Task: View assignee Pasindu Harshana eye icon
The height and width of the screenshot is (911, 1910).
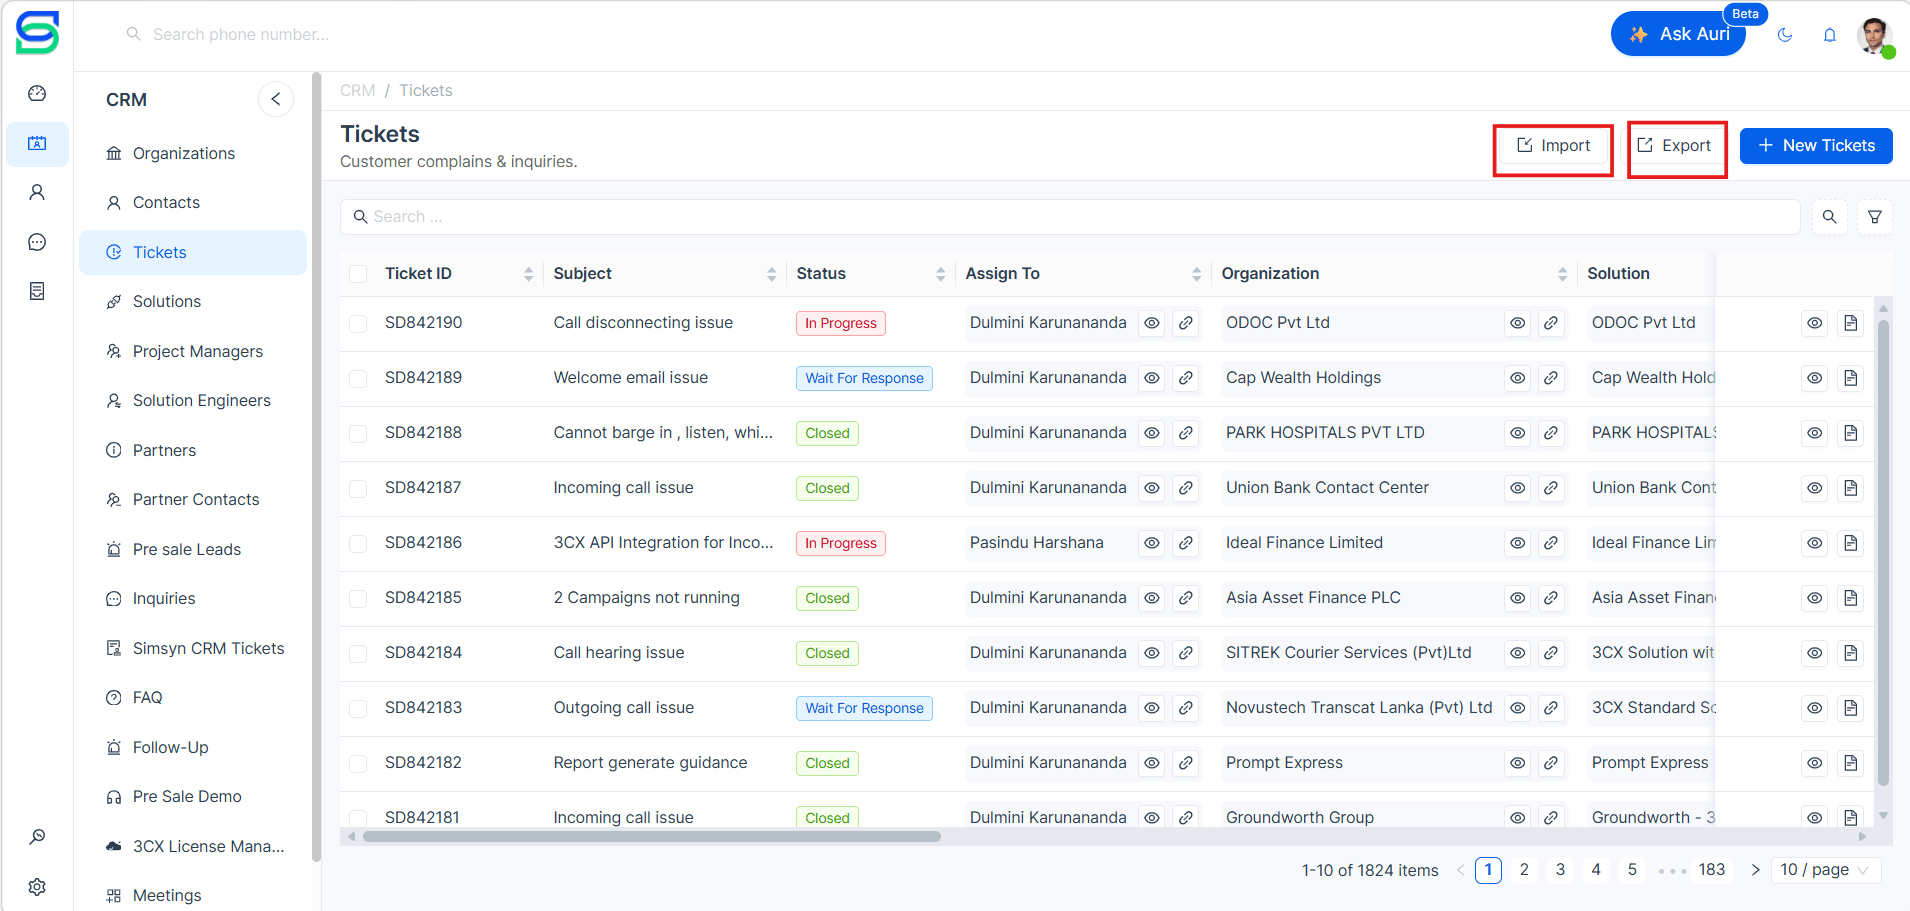Action: coord(1152,543)
